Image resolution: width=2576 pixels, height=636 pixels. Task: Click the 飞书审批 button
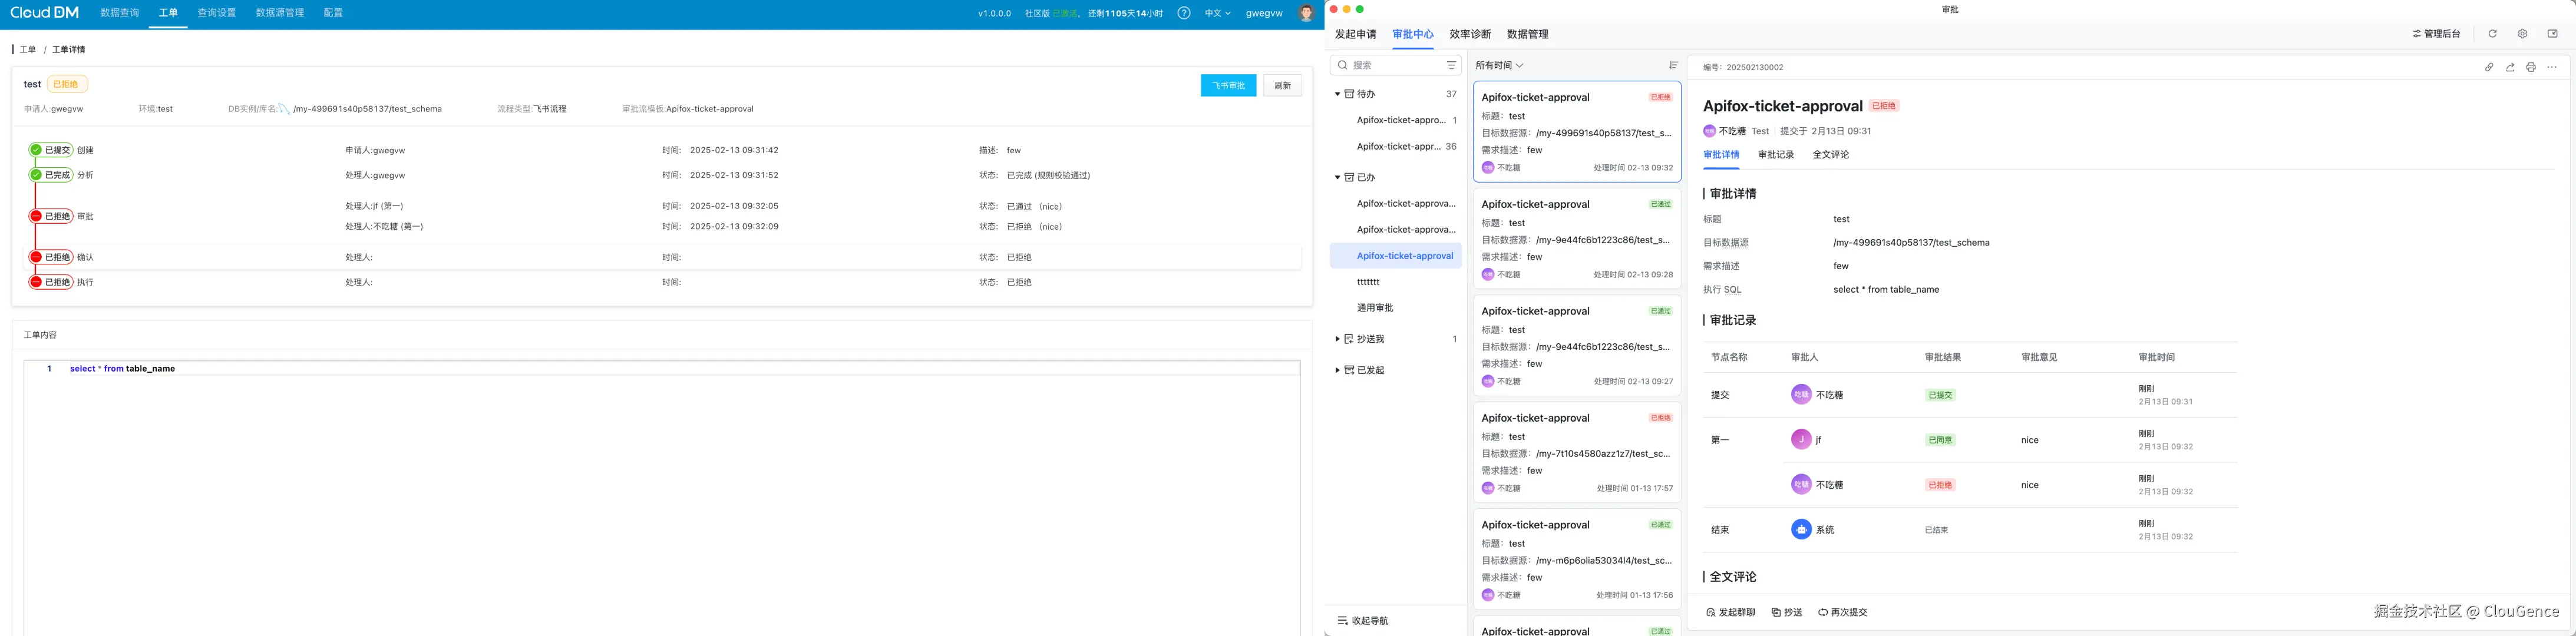pyautogui.click(x=1228, y=86)
